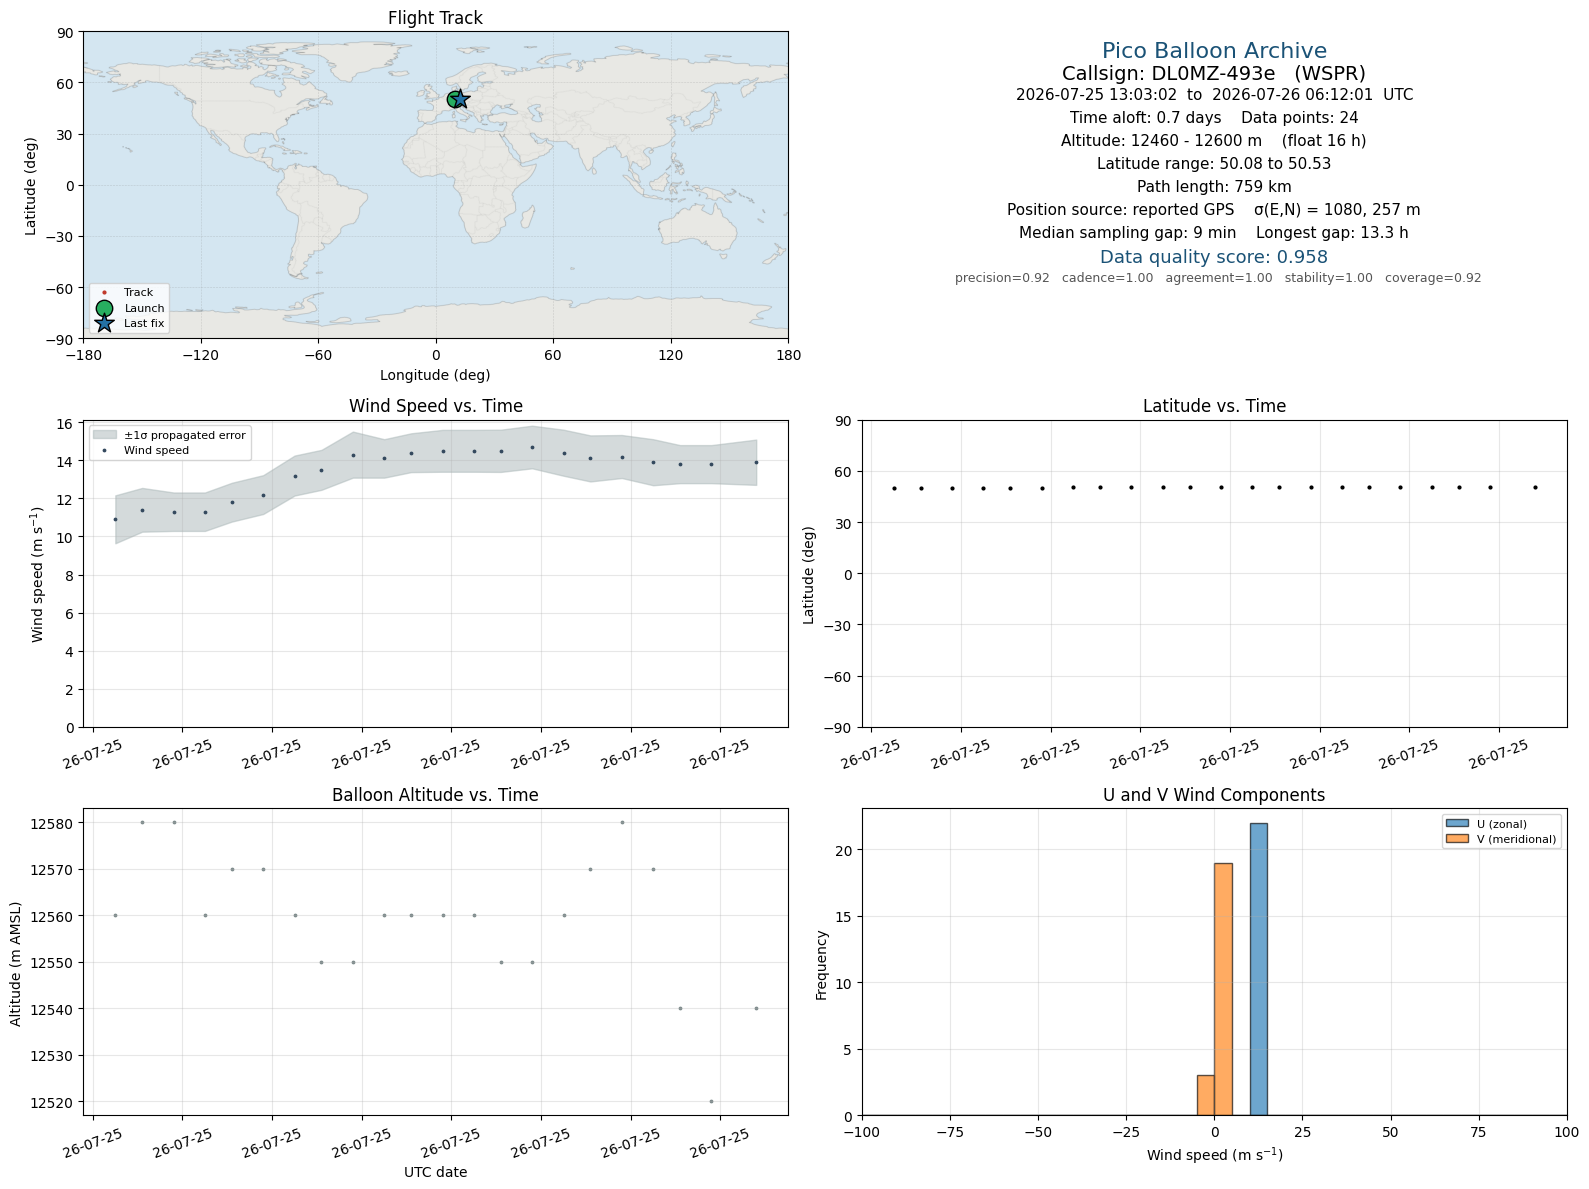Image resolution: width=1589 pixels, height=1189 pixels.
Task: Click the '−75' tick on histogram axis
Action: pos(950,1132)
